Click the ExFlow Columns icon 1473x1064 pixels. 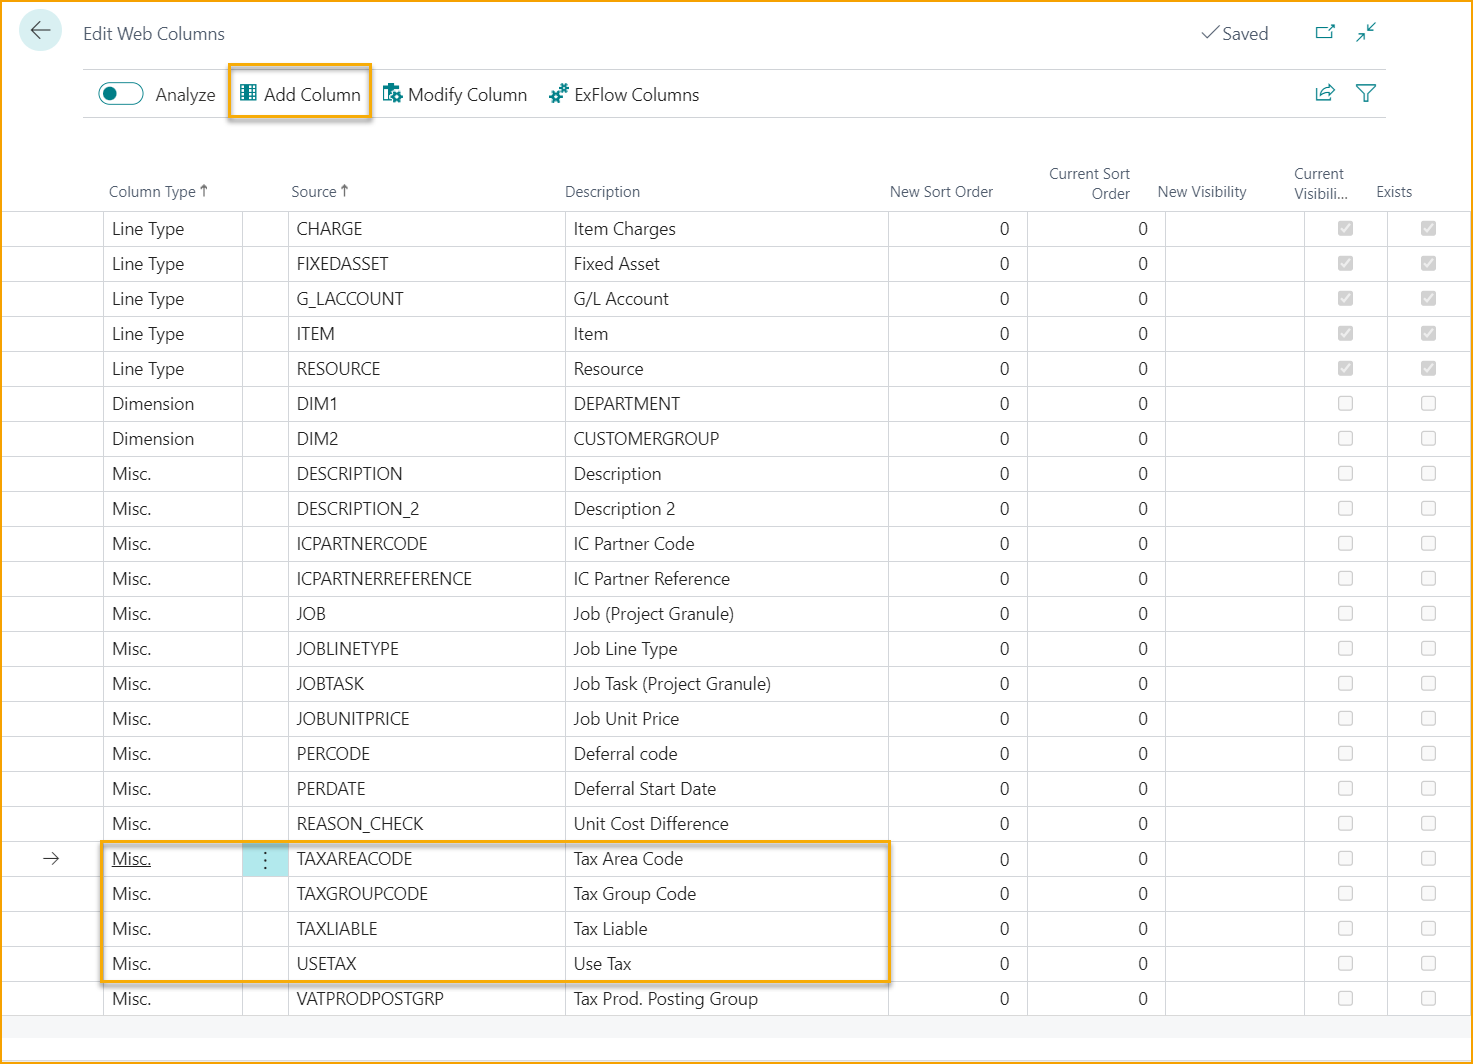[x=559, y=93]
